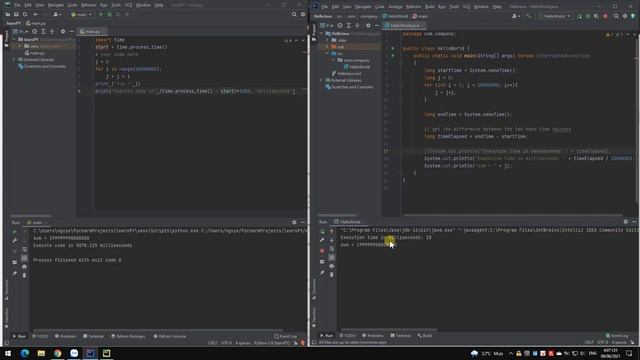Open main run configuration dropdown in PyCharm
This screenshot has width=640, height=360.
click(x=81, y=14)
